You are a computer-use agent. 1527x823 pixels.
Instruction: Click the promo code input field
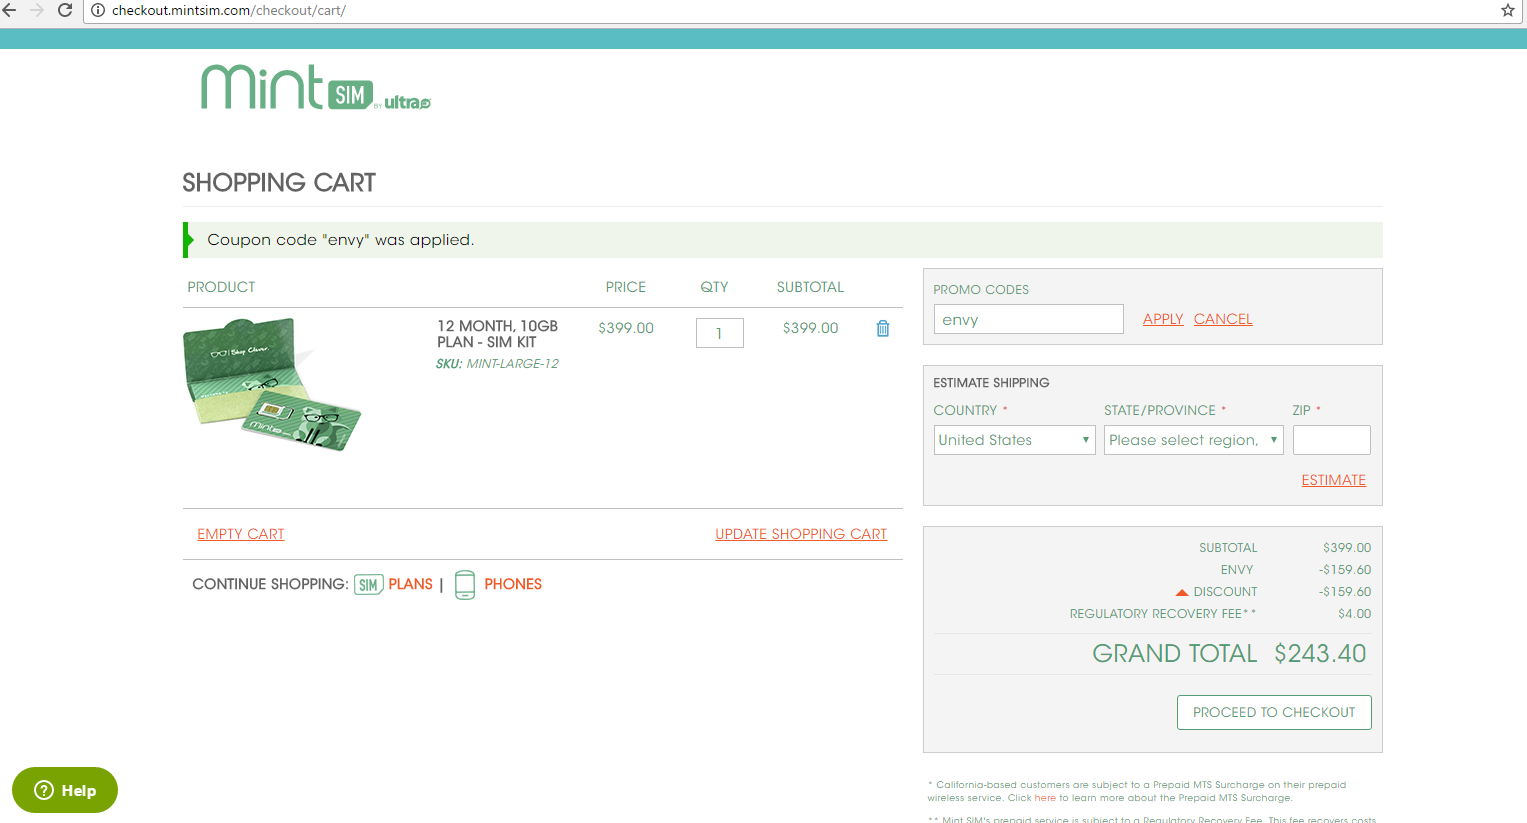click(x=1028, y=319)
